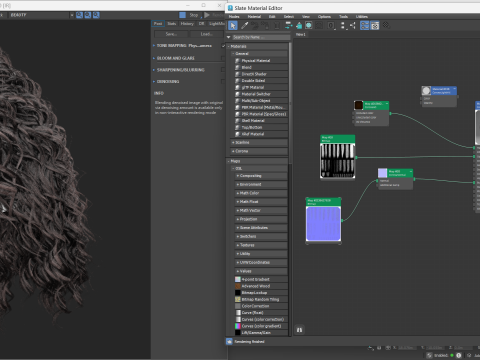Image resolution: width=480 pixels, height=360 pixels.
Task: Click the Save... button in Post tab
Action: pos(171,34)
